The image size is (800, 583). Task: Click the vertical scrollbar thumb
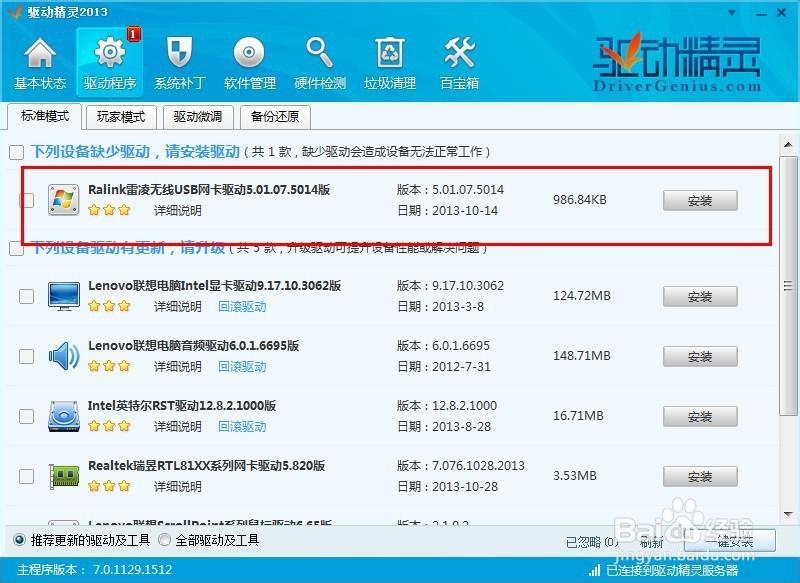click(x=788, y=286)
